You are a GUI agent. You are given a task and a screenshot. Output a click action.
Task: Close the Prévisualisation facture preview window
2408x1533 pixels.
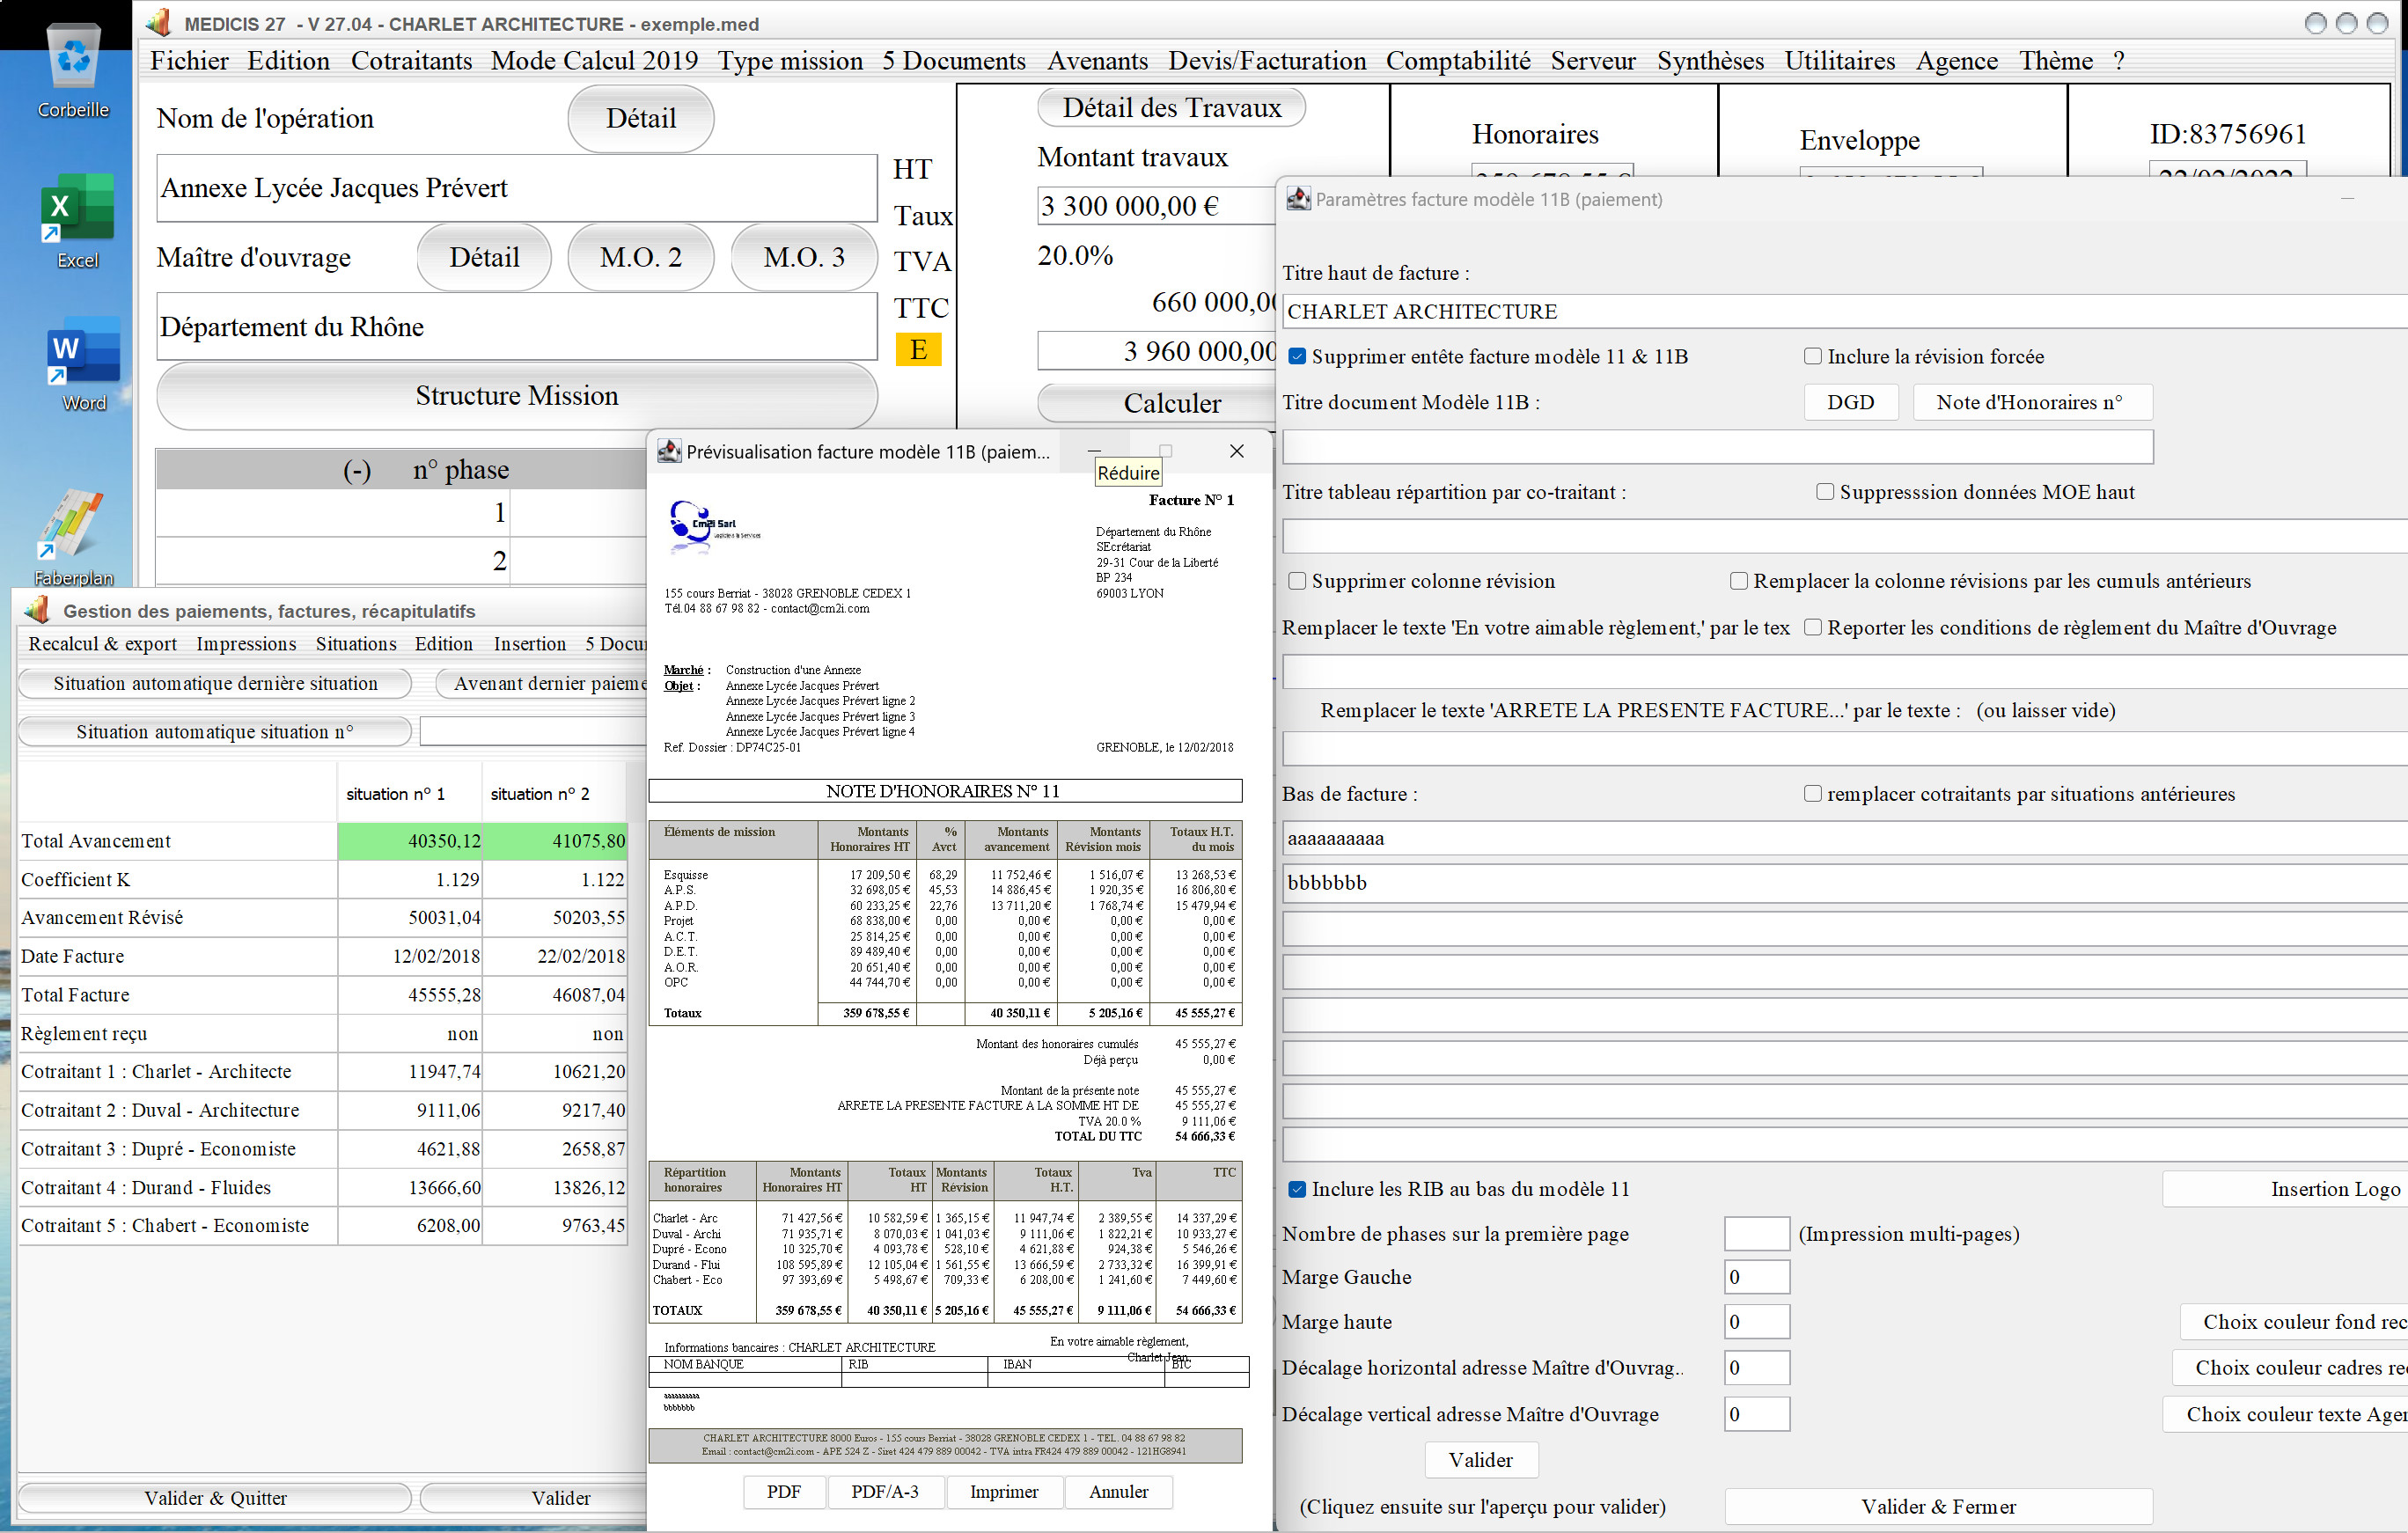pos(1236,451)
